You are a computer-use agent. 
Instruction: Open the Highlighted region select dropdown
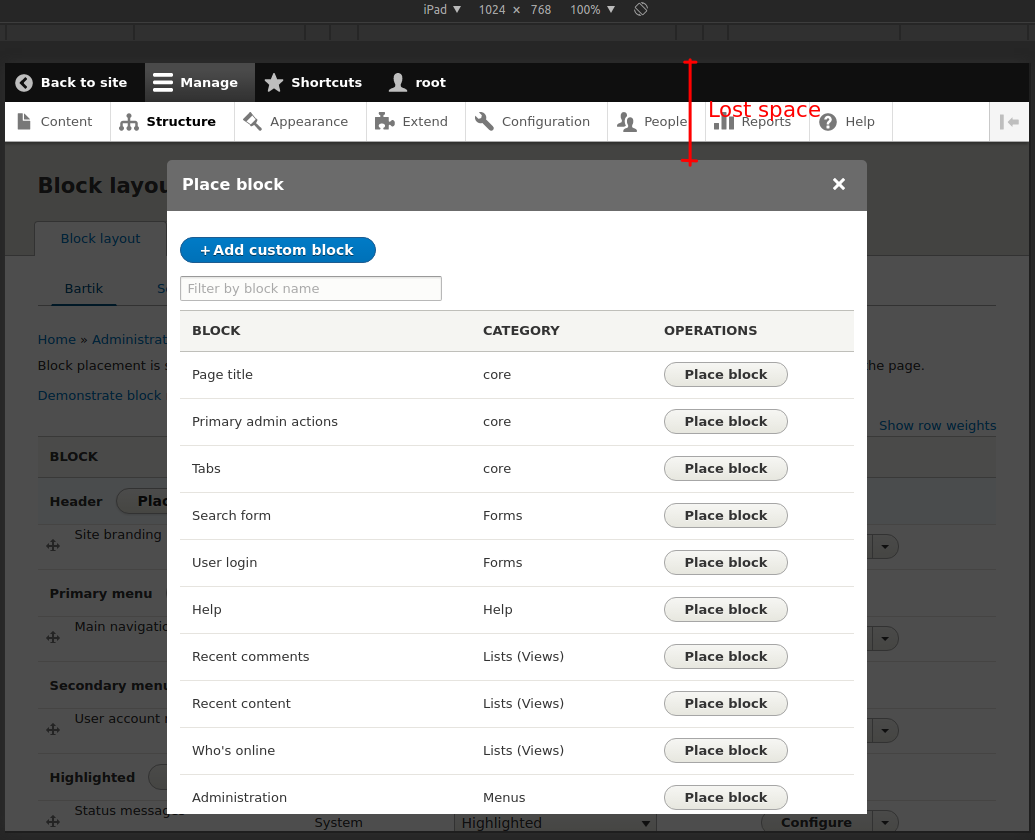click(x=555, y=823)
